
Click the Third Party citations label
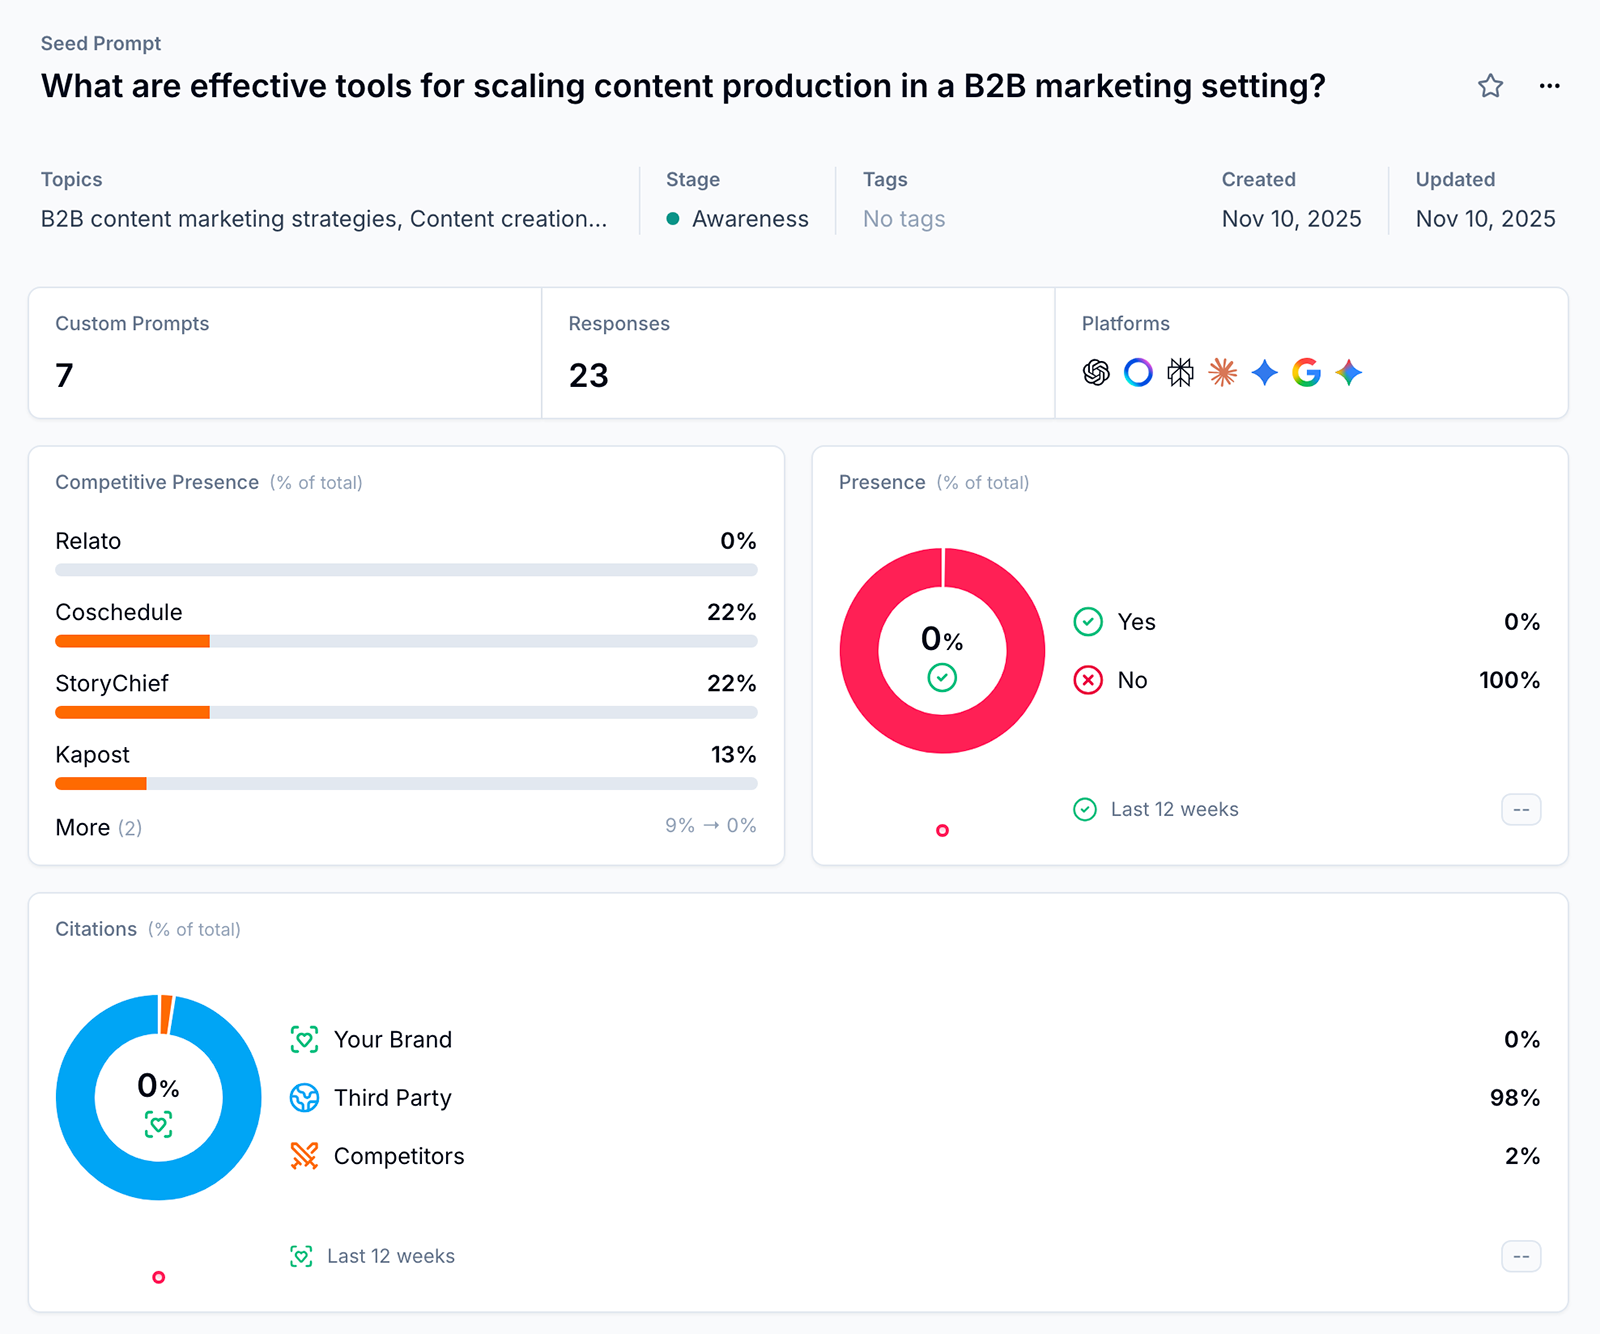coord(393,1098)
